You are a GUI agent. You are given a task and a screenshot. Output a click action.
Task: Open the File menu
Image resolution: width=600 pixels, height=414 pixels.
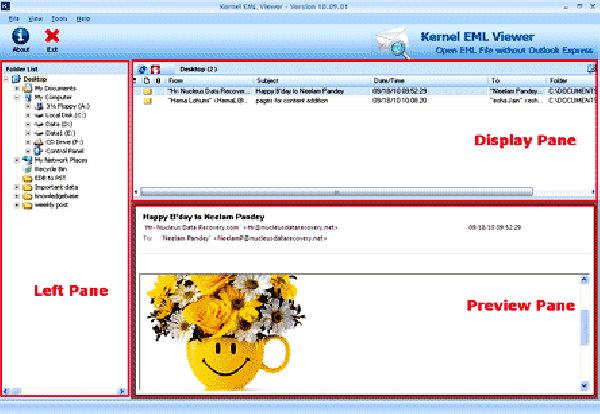[x=14, y=18]
